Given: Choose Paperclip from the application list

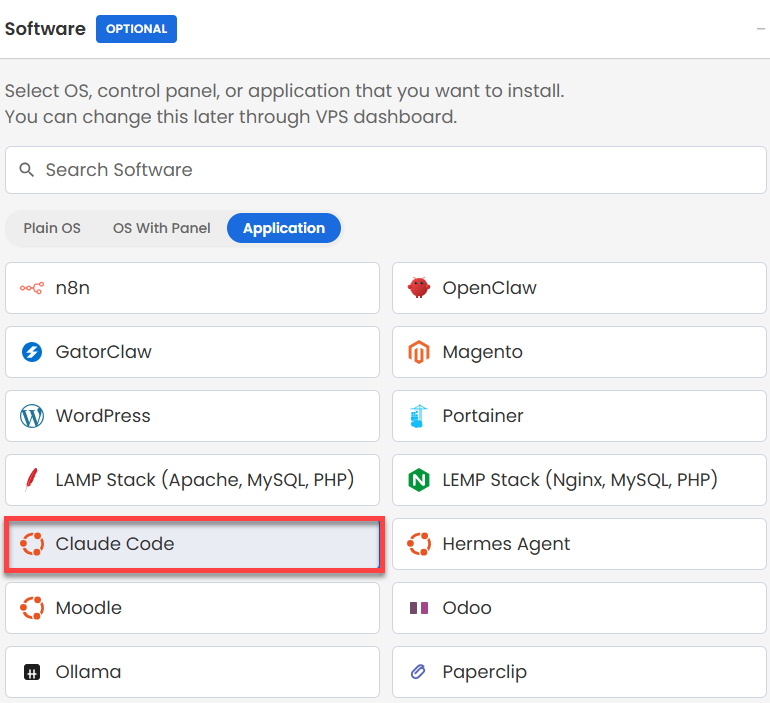Looking at the screenshot, I should tap(579, 672).
